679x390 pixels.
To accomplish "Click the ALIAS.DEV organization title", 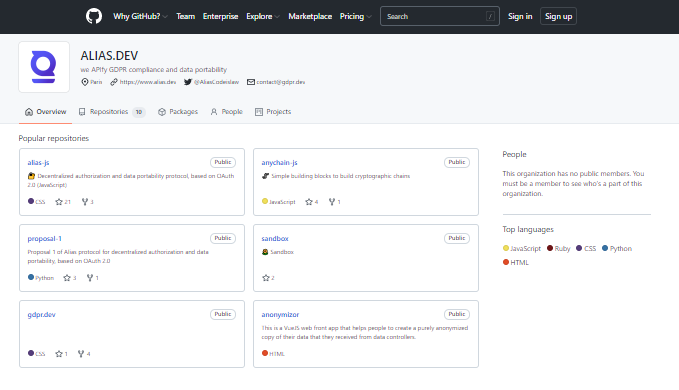I will [109, 56].
